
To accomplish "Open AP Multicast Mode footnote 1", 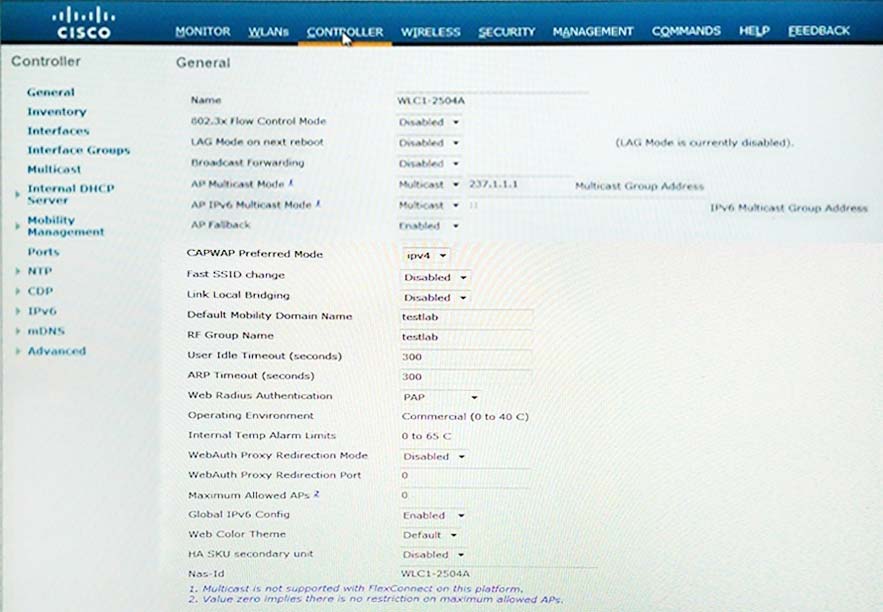I will (291, 182).
